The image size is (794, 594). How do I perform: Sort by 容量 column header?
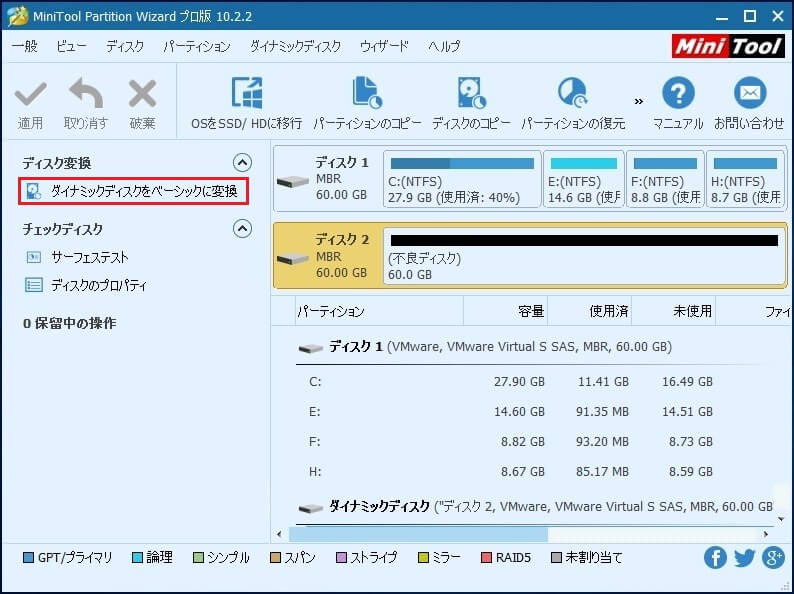(x=505, y=311)
